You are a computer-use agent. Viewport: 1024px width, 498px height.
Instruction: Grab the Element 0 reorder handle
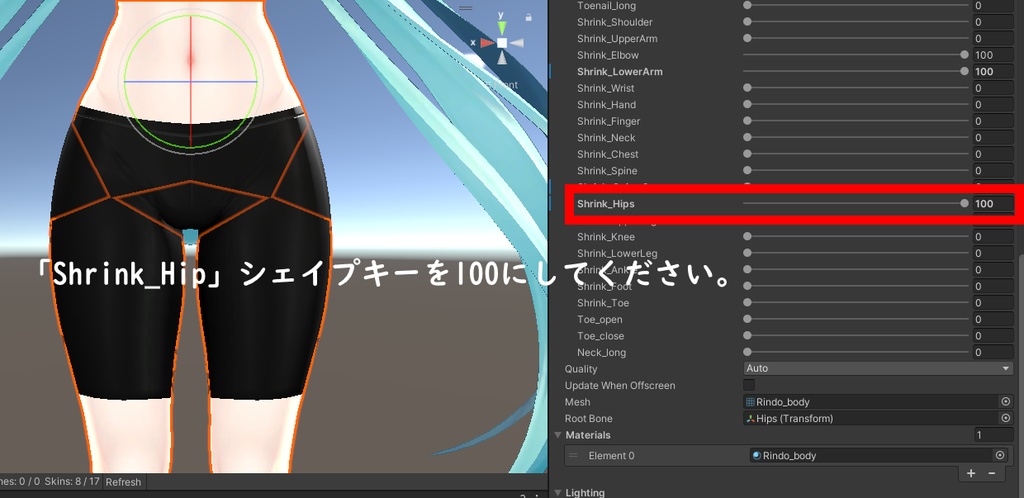[x=573, y=456]
